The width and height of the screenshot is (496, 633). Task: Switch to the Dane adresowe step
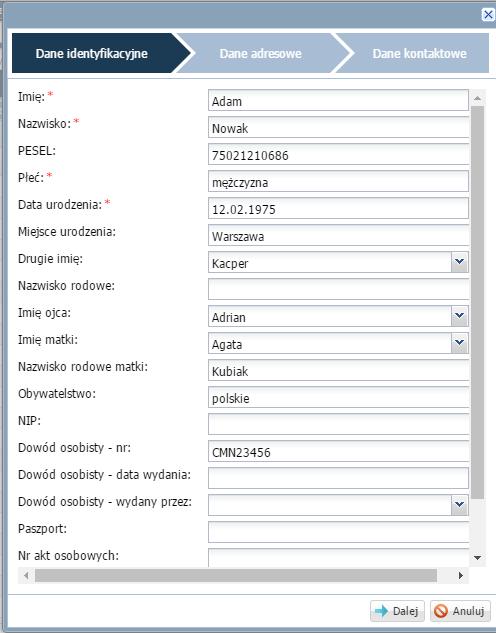[x=260, y=53]
